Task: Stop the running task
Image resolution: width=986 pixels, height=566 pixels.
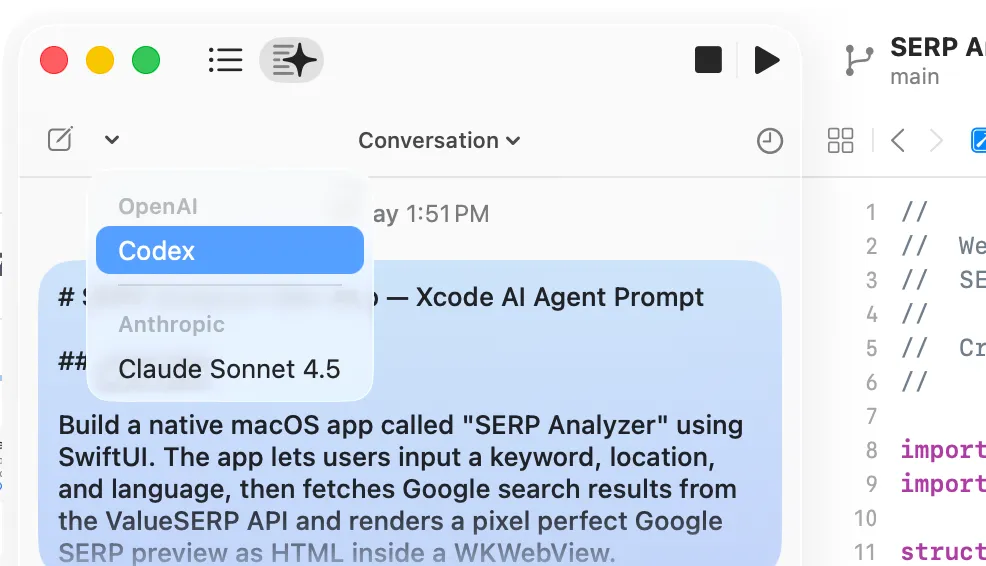Action: click(708, 60)
